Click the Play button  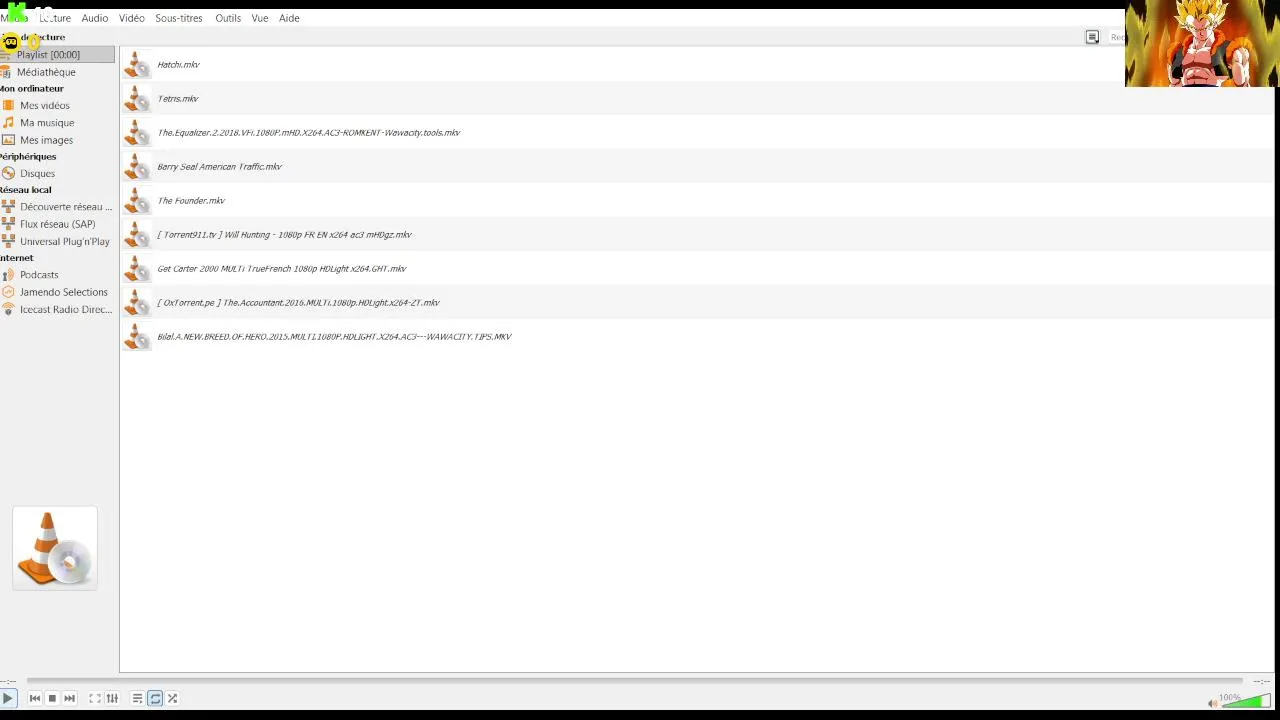8,698
